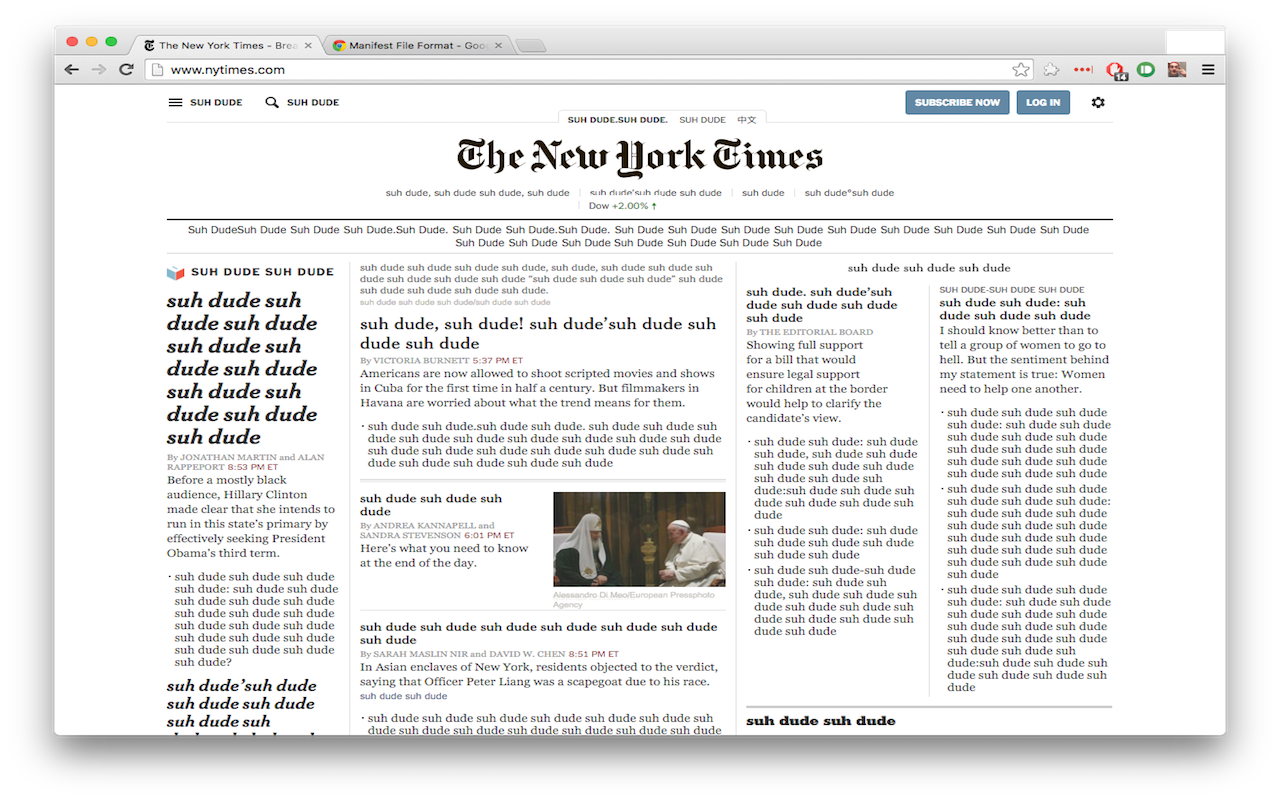Open the headline above Sarah Maslin Nir byline
The height and width of the screenshot is (800, 1280).
(x=539, y=633)
